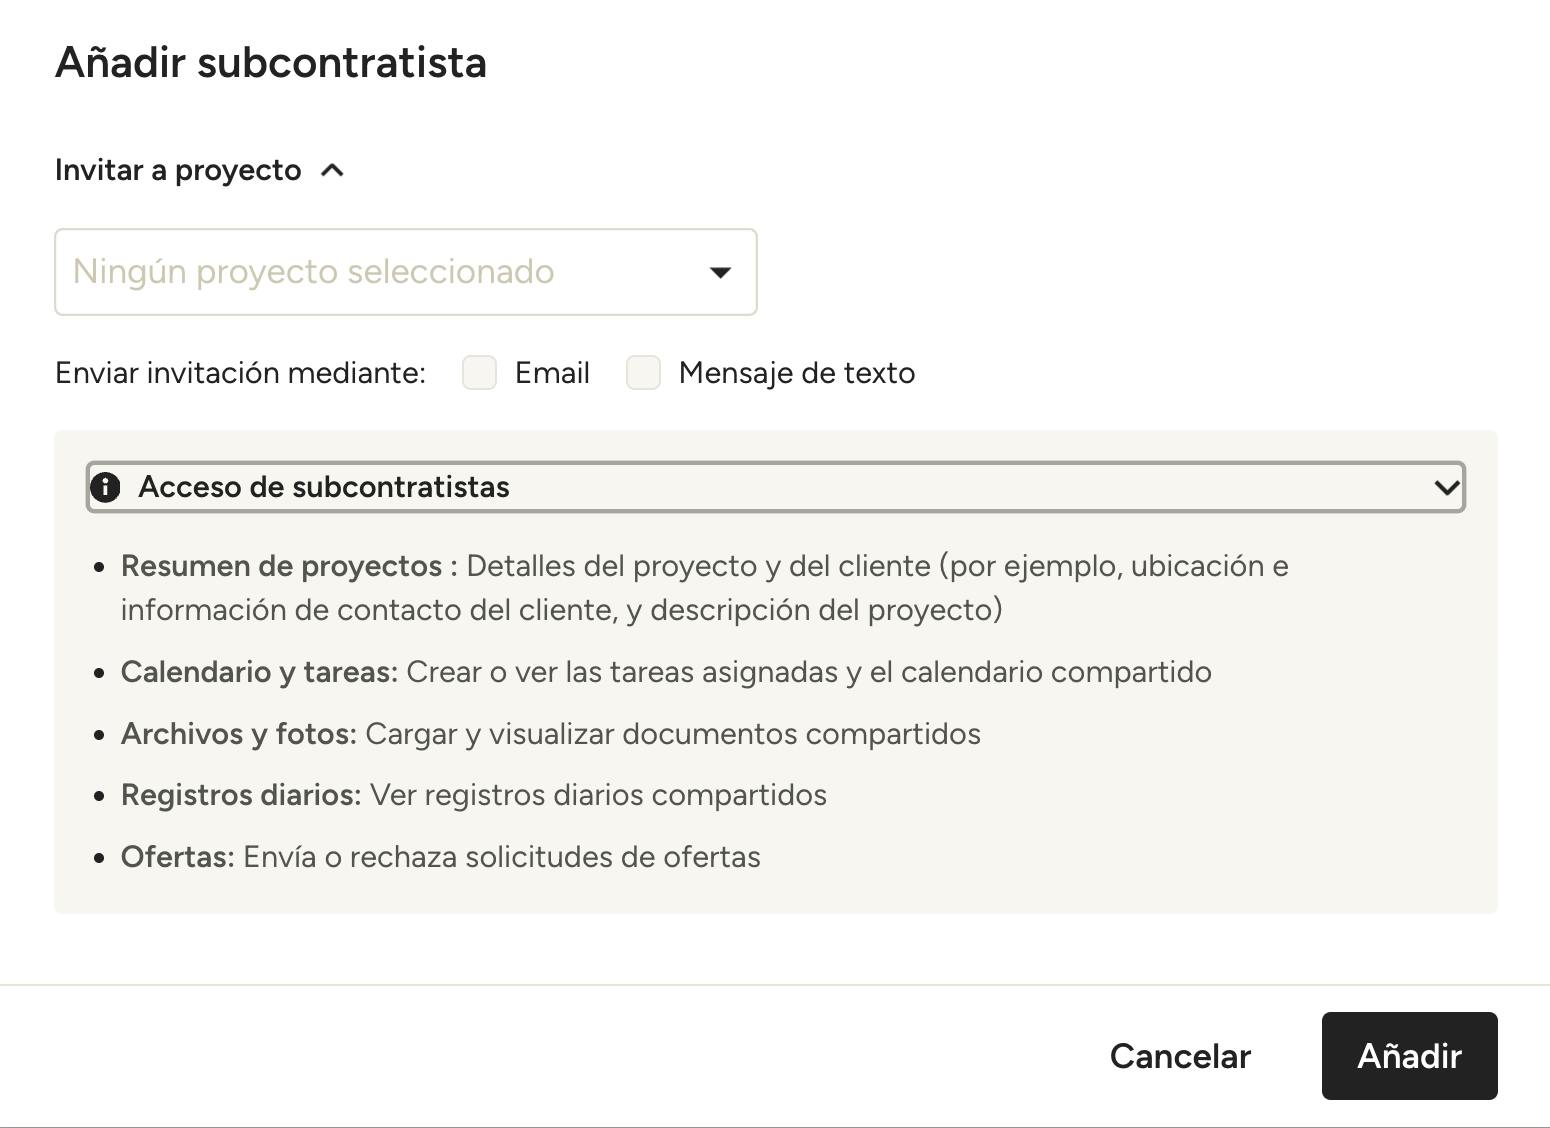This screenshot has height=1128, width=1550.
Task: Click the Añadir subcontratista dialog title
Action: point(271,62)
